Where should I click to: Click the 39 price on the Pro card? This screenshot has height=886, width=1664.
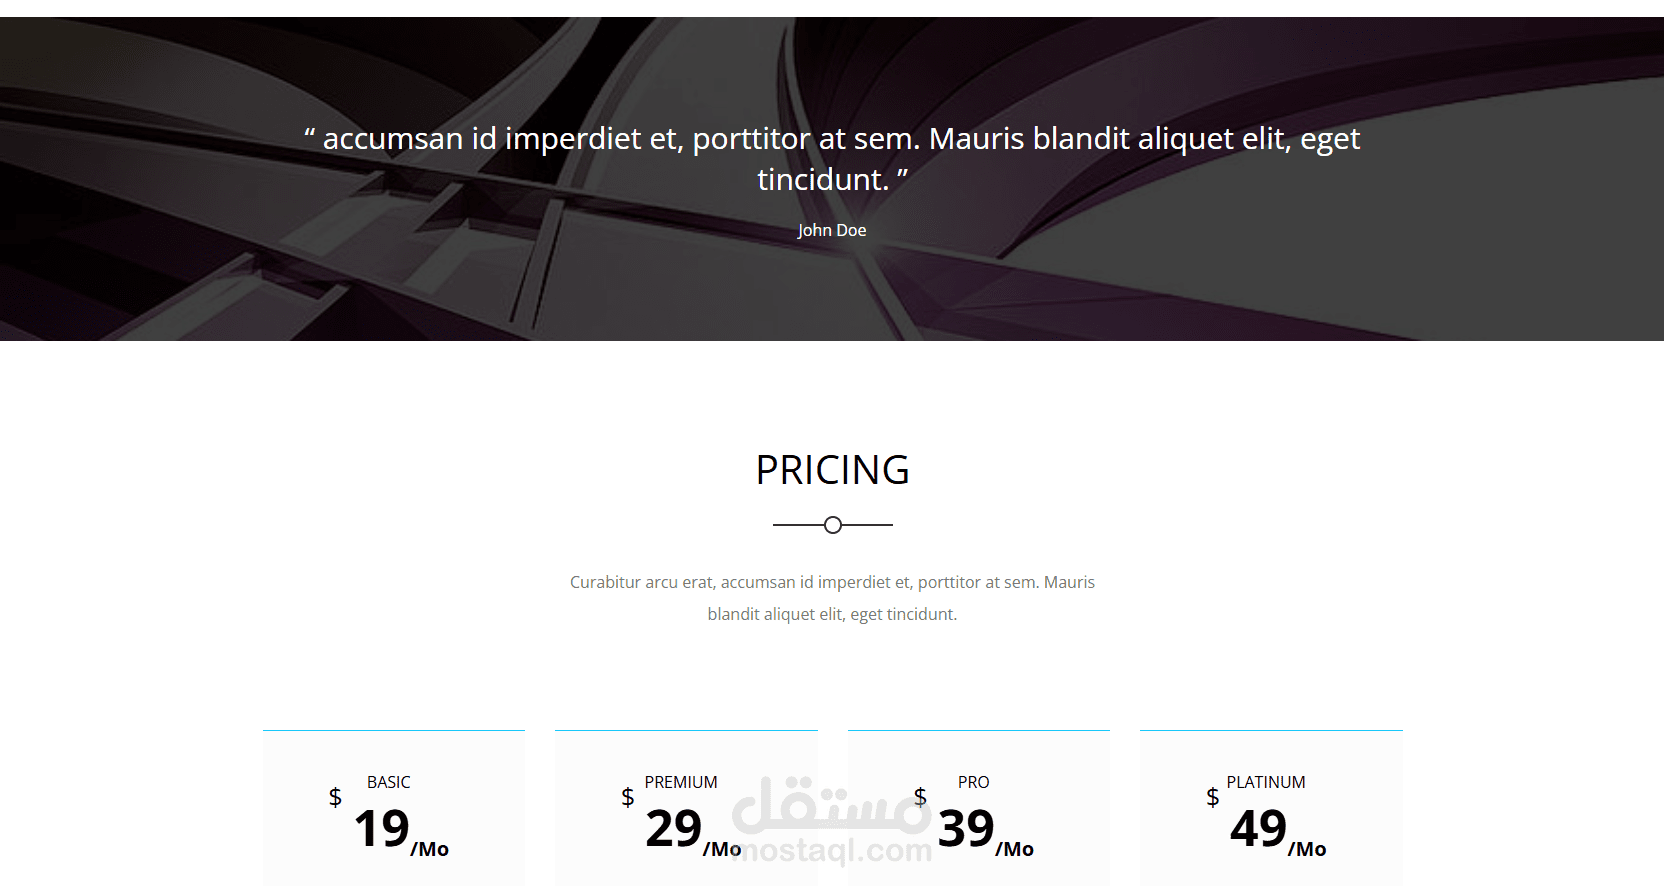coord(966,829)
